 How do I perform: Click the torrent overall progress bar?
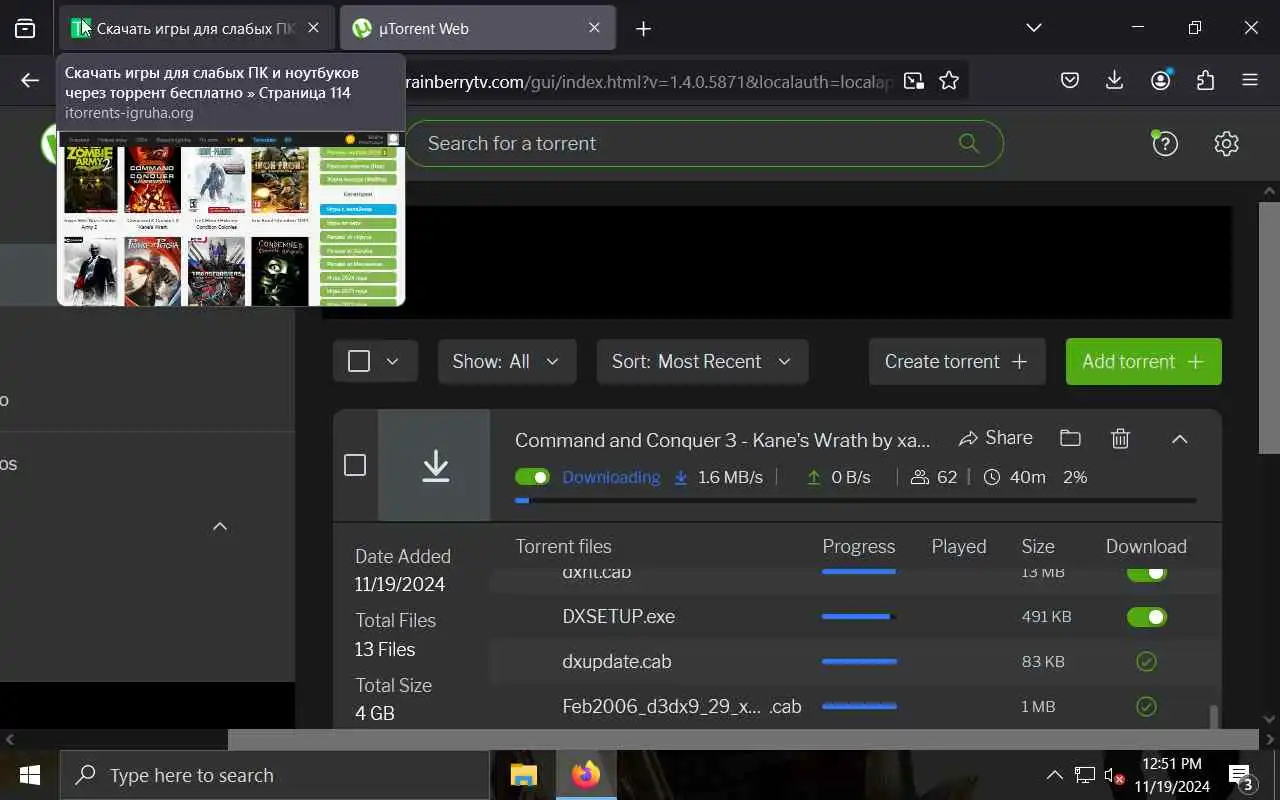point(855,500)
